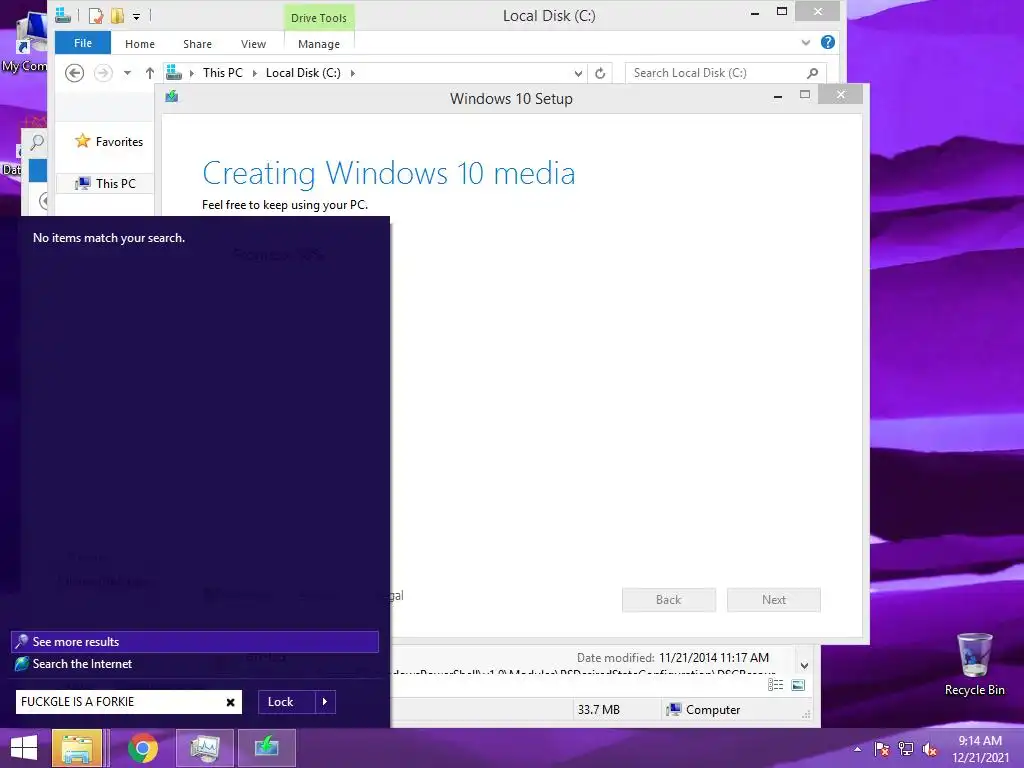Open the monitor app taskbar icon
The height and width of the screenshot is (768, 1024).
[204, 748]
